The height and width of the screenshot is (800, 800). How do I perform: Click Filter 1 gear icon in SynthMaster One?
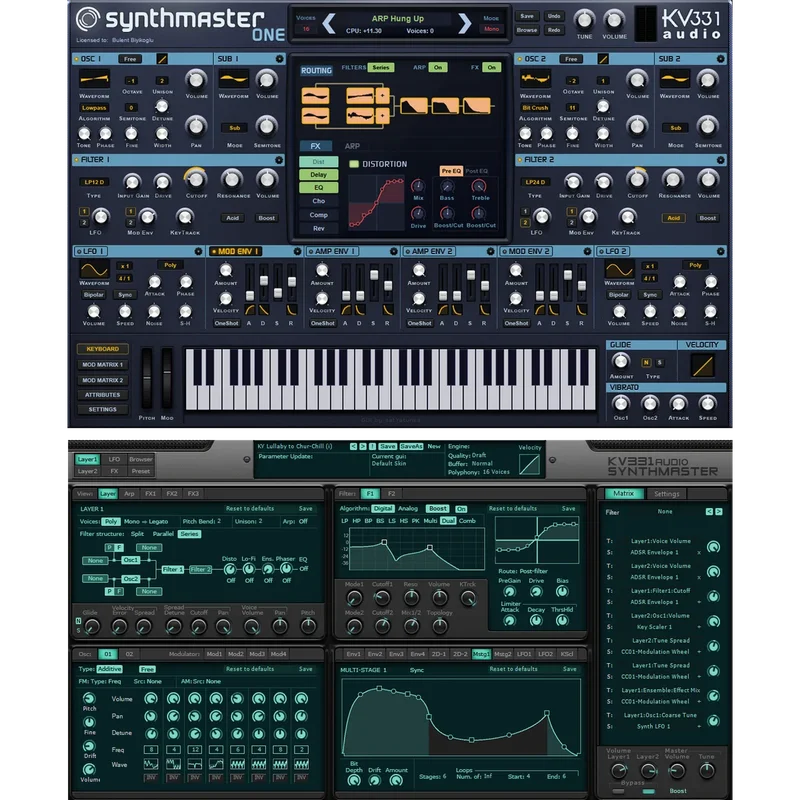click(279, 160)
